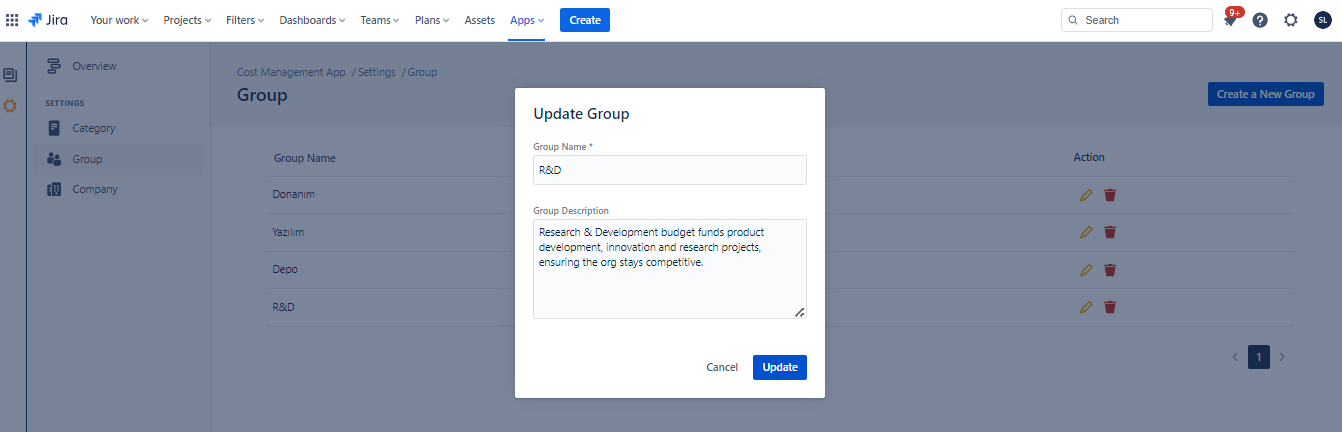Image resolution: width=1342 pixels, height=432 pixels.
Task: Expand the Apps dropdown
Action: coord(527,20)
